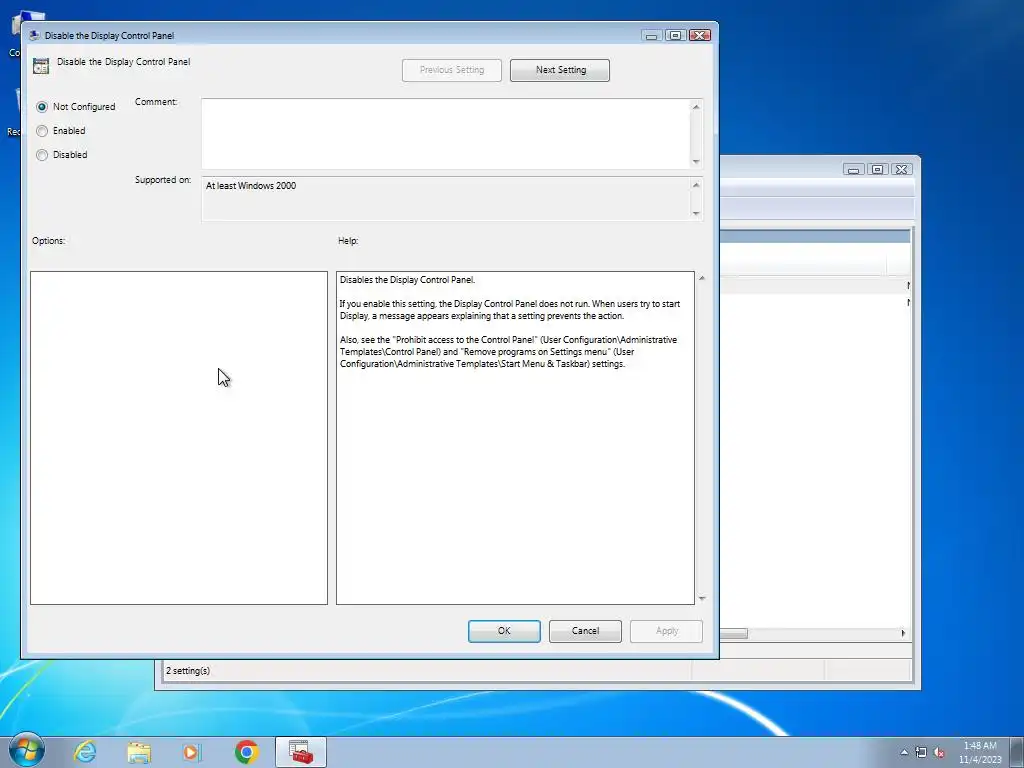Confirm the dialog with OK
The height and width of the screenshot is (768, 1024).
point(504,631)
